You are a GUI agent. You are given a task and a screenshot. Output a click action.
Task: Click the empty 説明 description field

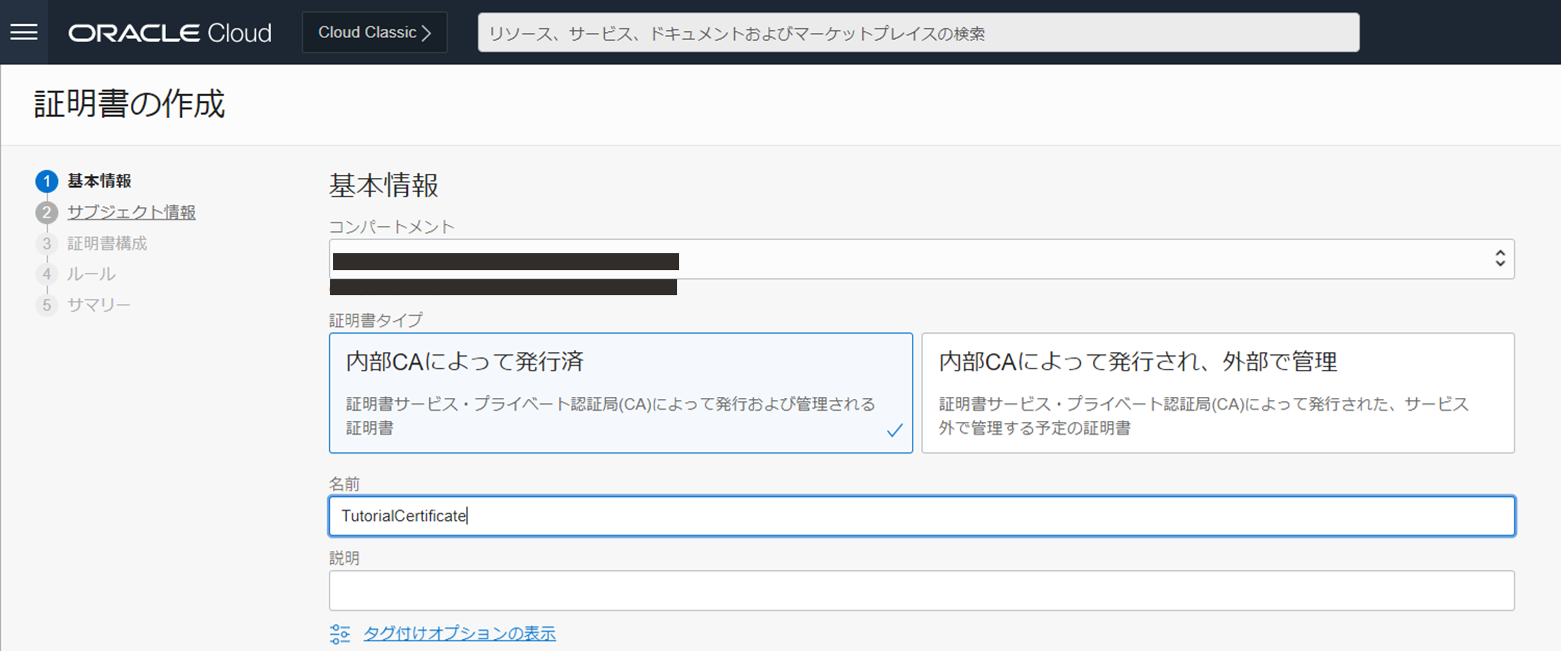[x=920, y=590]
